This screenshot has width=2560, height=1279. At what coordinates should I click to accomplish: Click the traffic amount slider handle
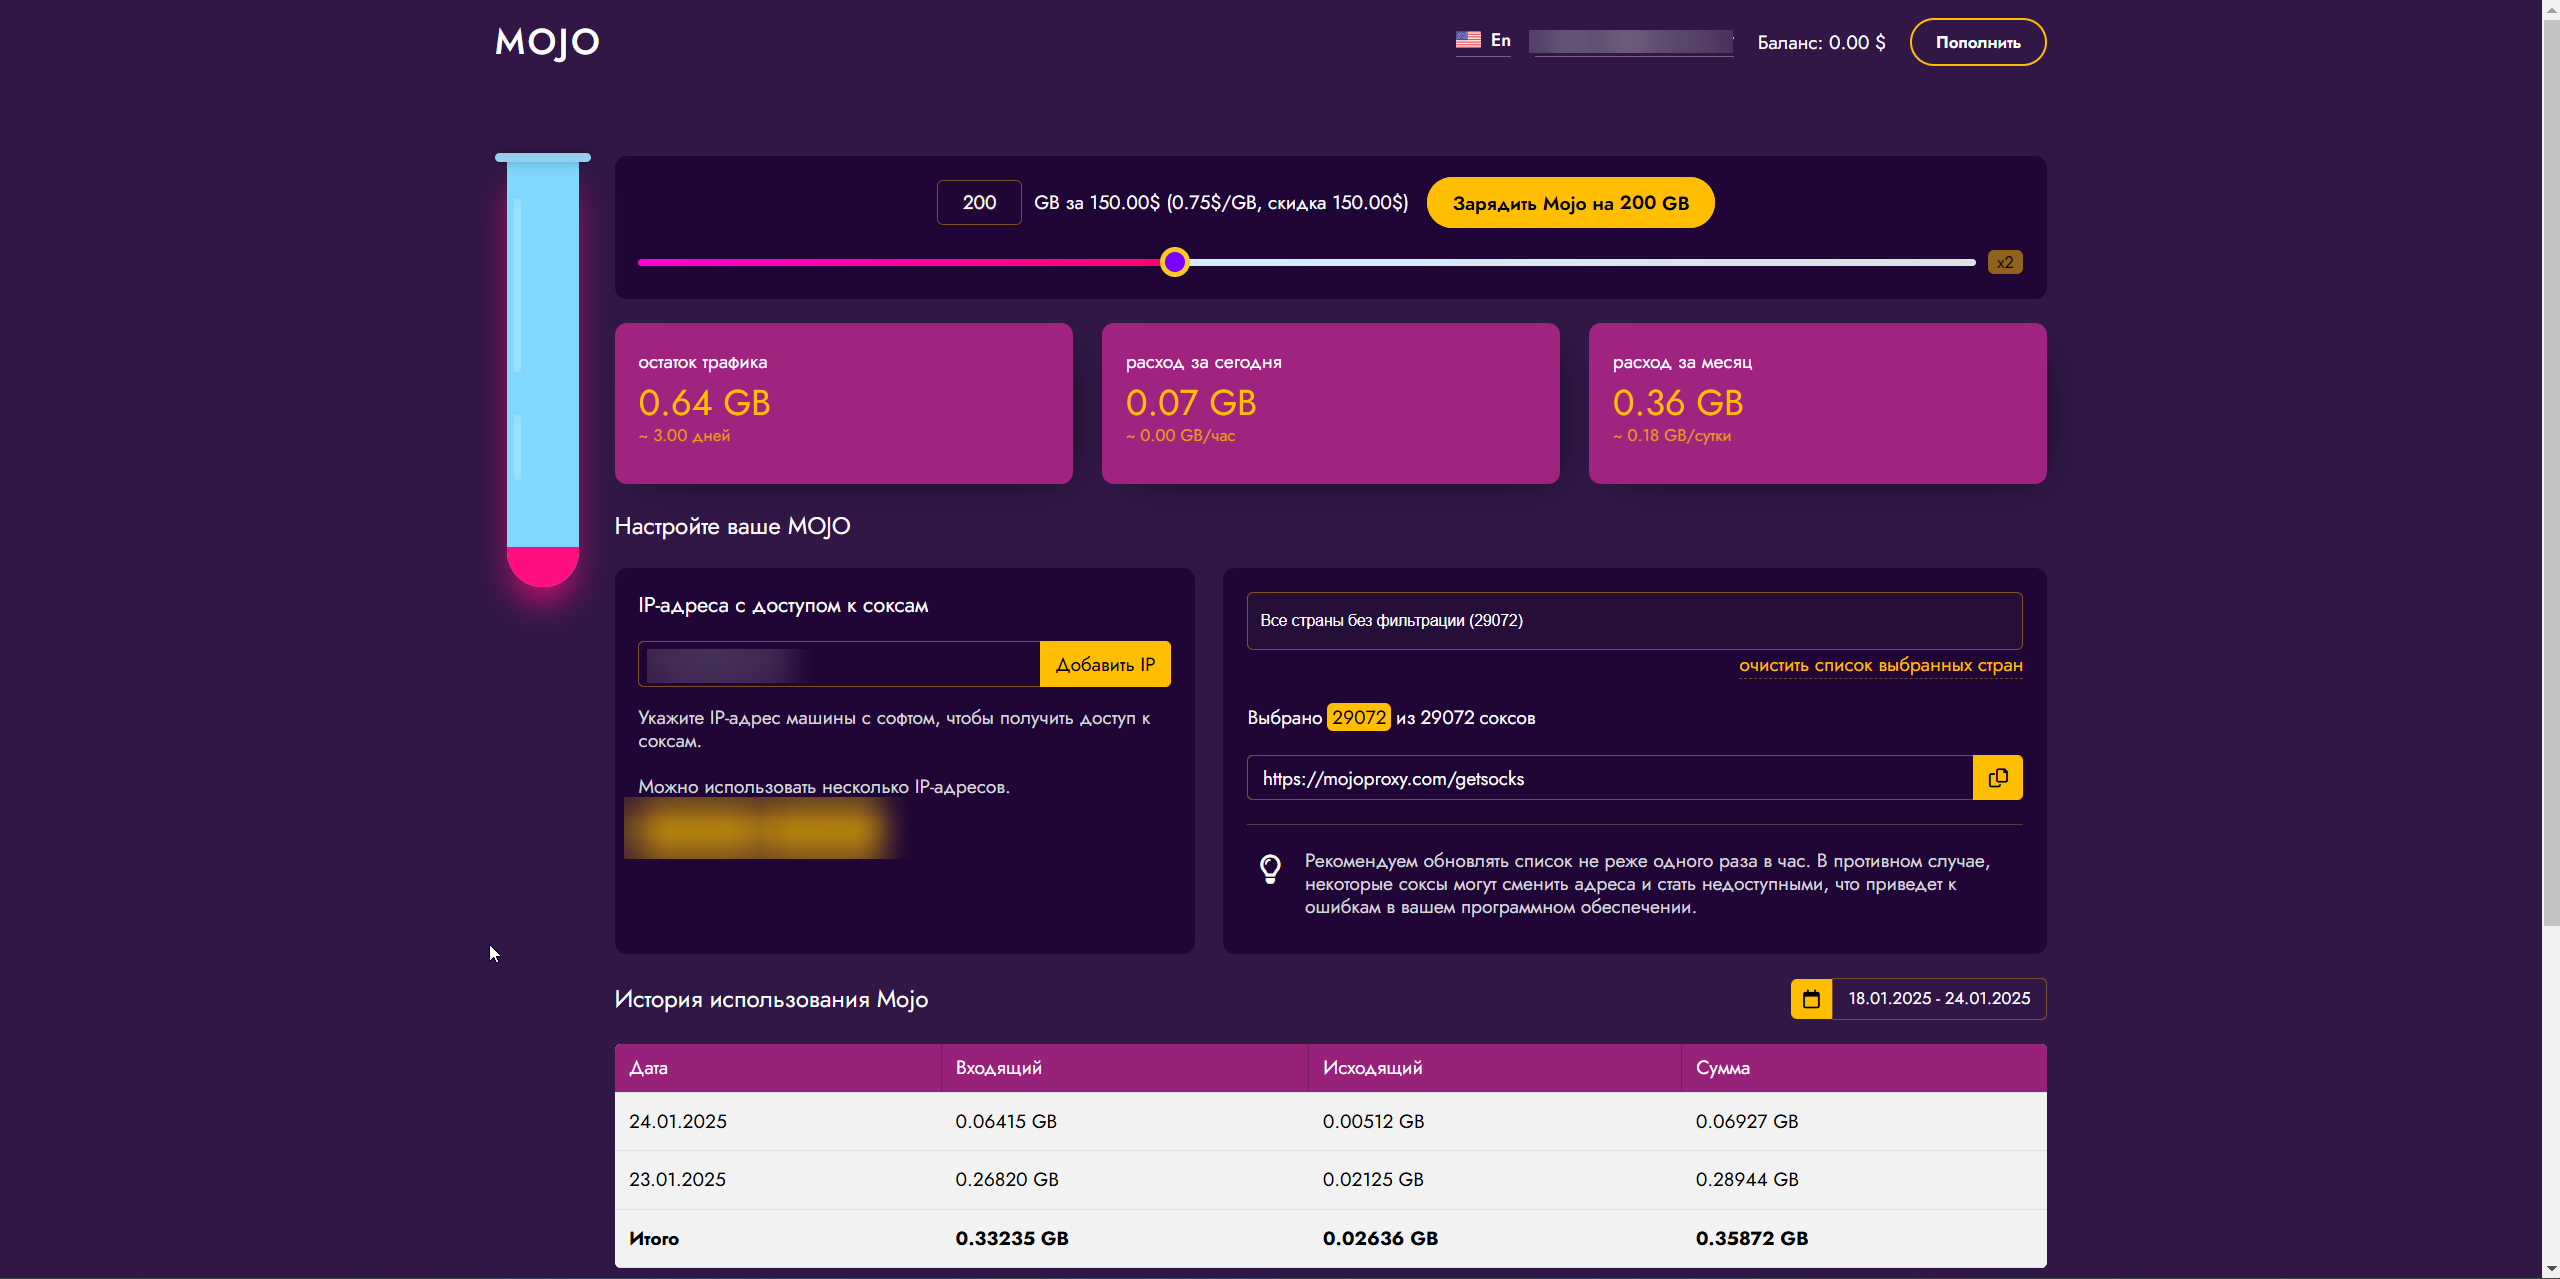tap(1175, 262)
